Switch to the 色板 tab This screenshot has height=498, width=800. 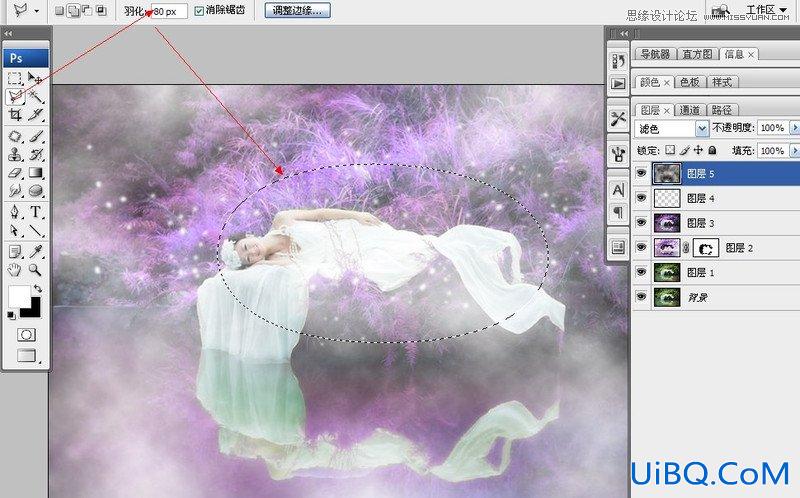[x=690, y=82]
